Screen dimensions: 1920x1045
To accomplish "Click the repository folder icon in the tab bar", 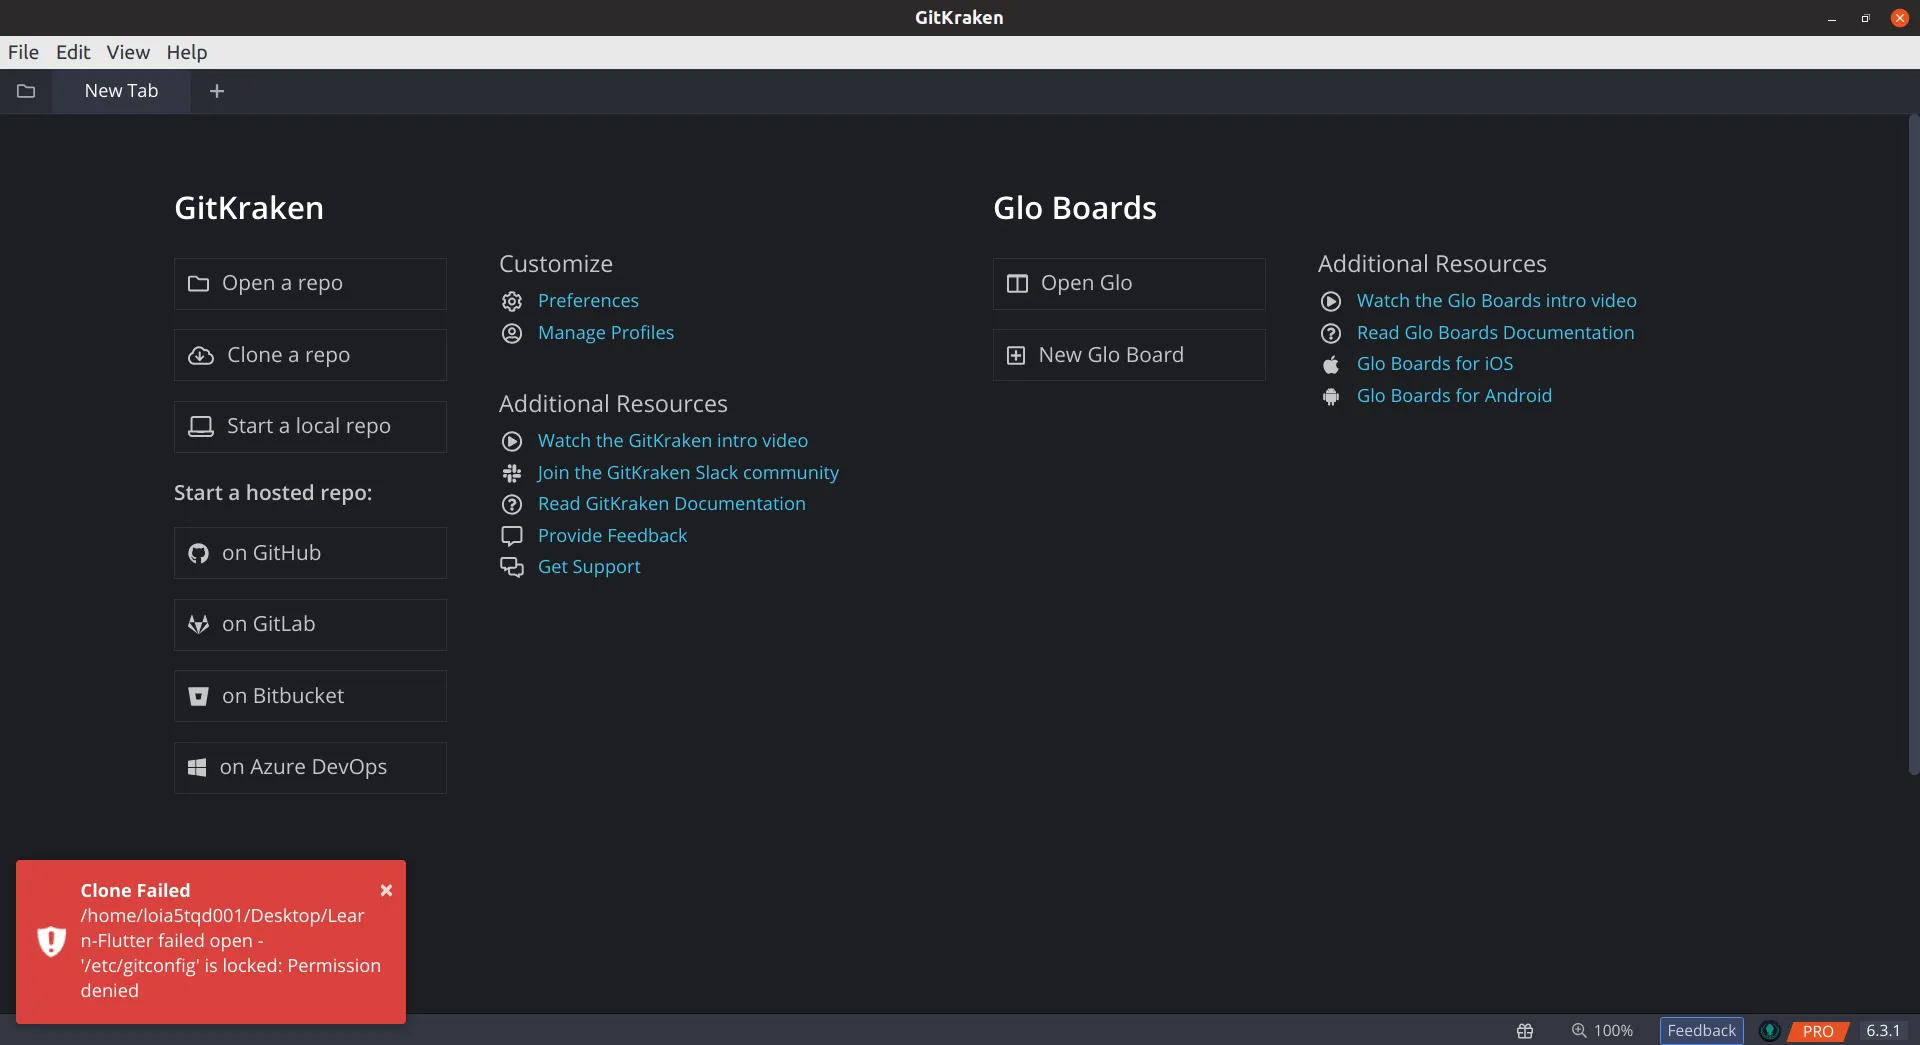I will point(26,91).
